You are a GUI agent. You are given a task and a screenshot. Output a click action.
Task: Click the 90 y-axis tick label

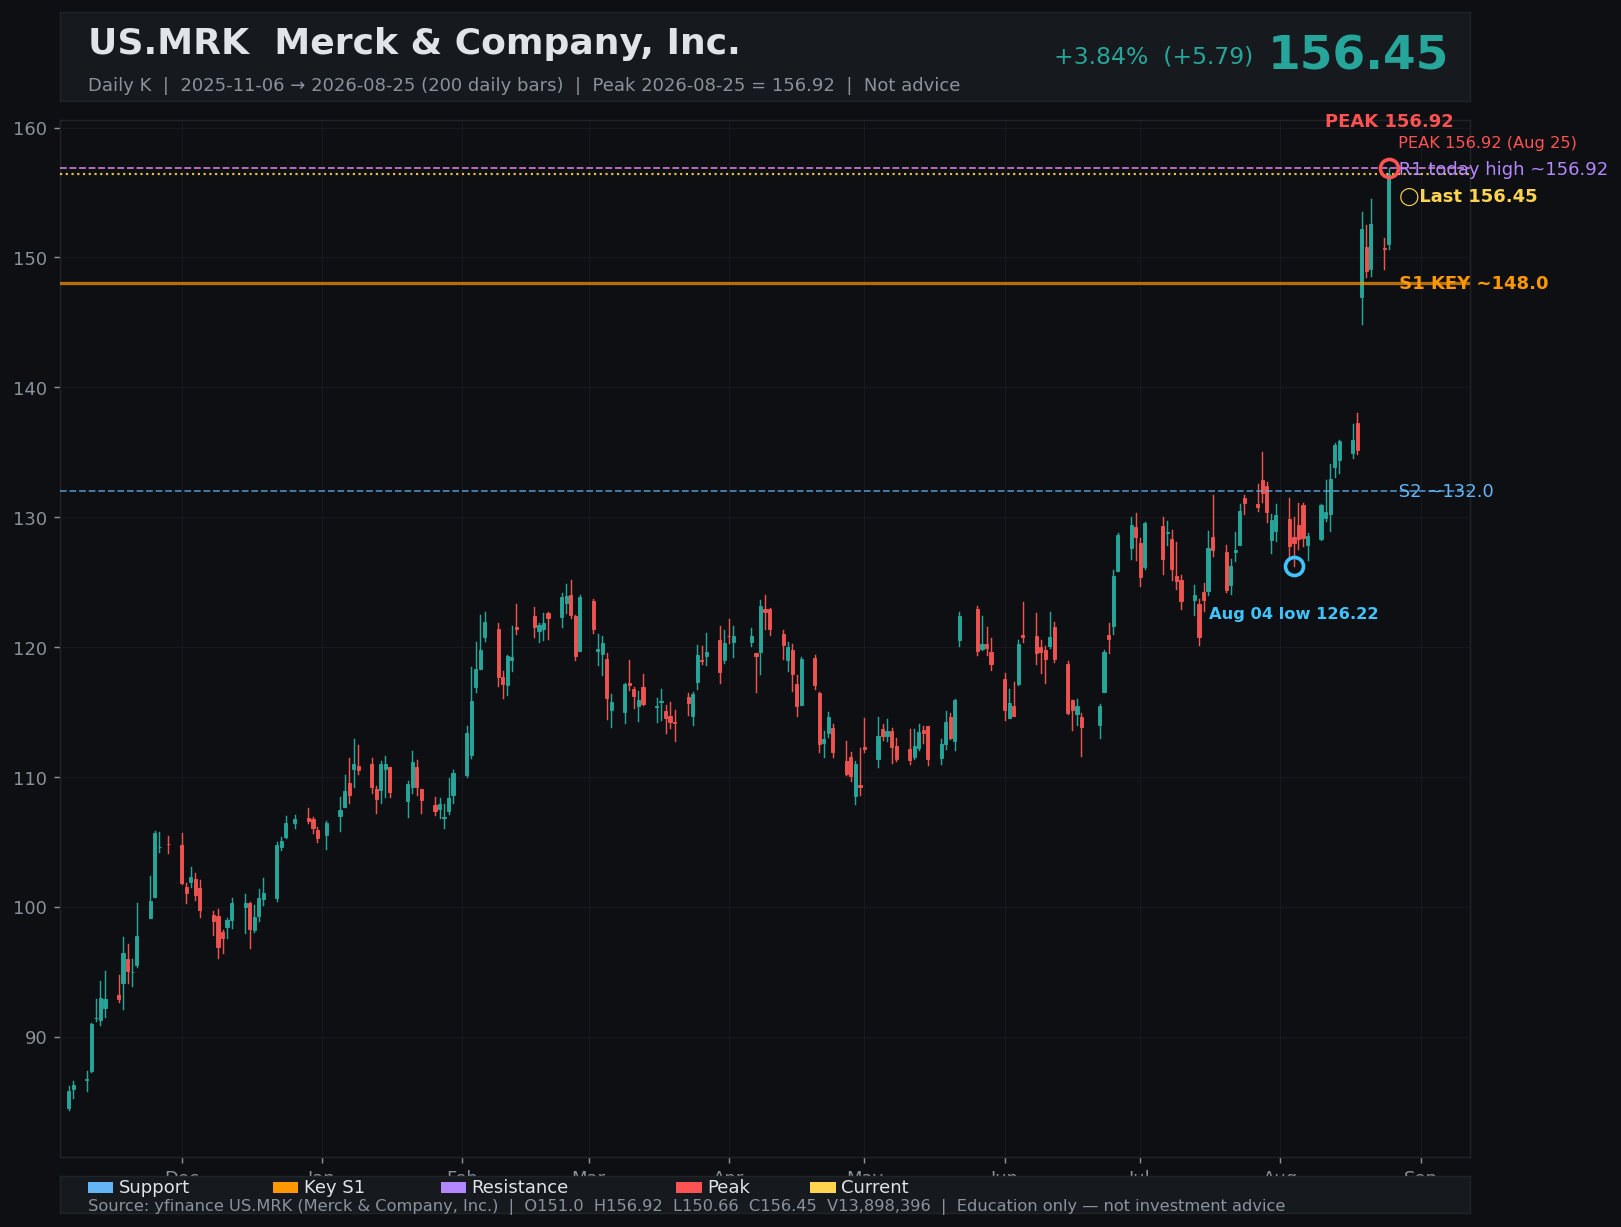[35, 1038]
